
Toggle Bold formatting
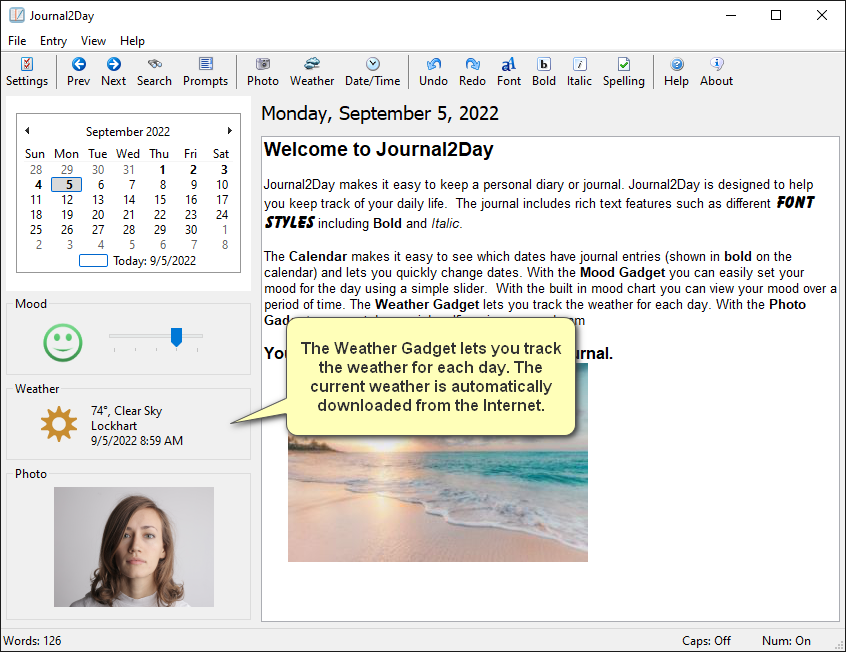click(x=543, y=72)
